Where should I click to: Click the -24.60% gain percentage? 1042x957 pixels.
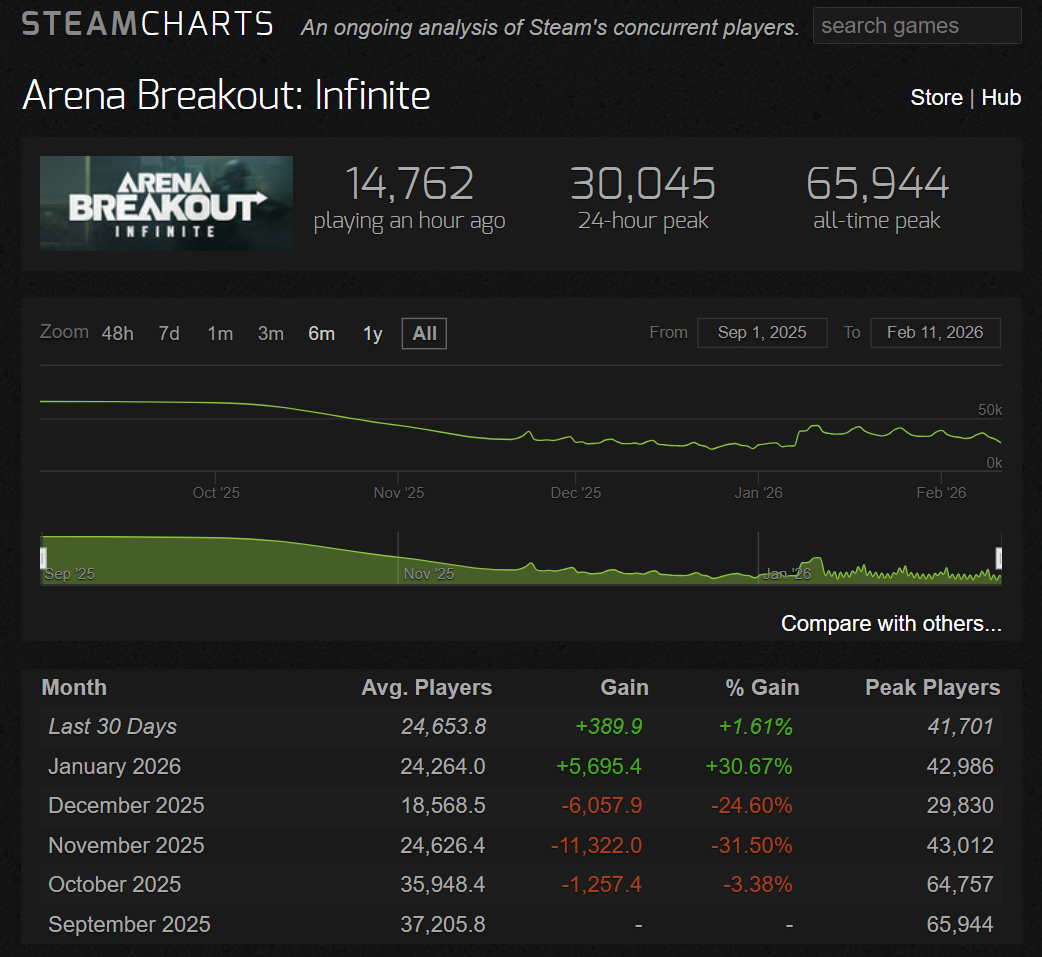(x=752, y=805)
